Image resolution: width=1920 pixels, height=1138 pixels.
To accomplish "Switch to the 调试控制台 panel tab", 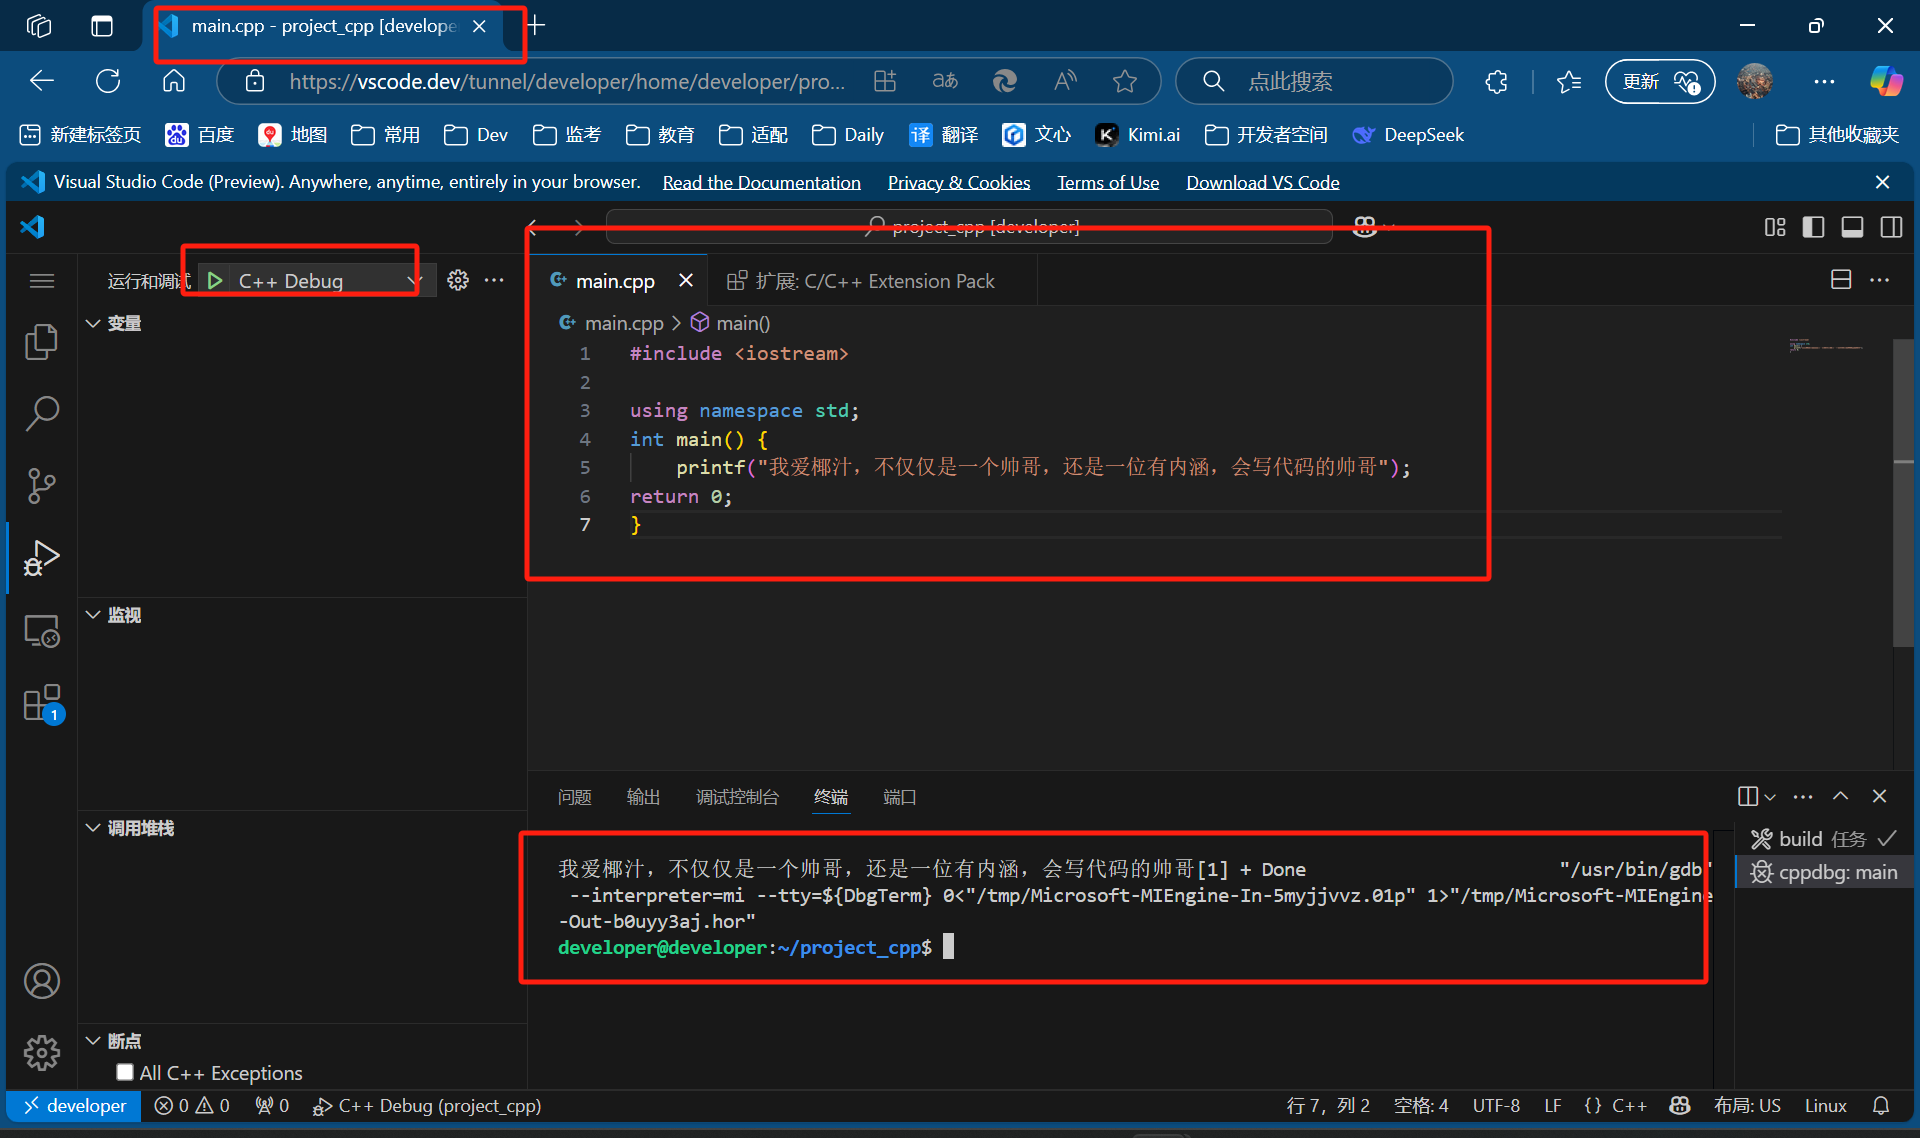I will (x=737, y=797).
